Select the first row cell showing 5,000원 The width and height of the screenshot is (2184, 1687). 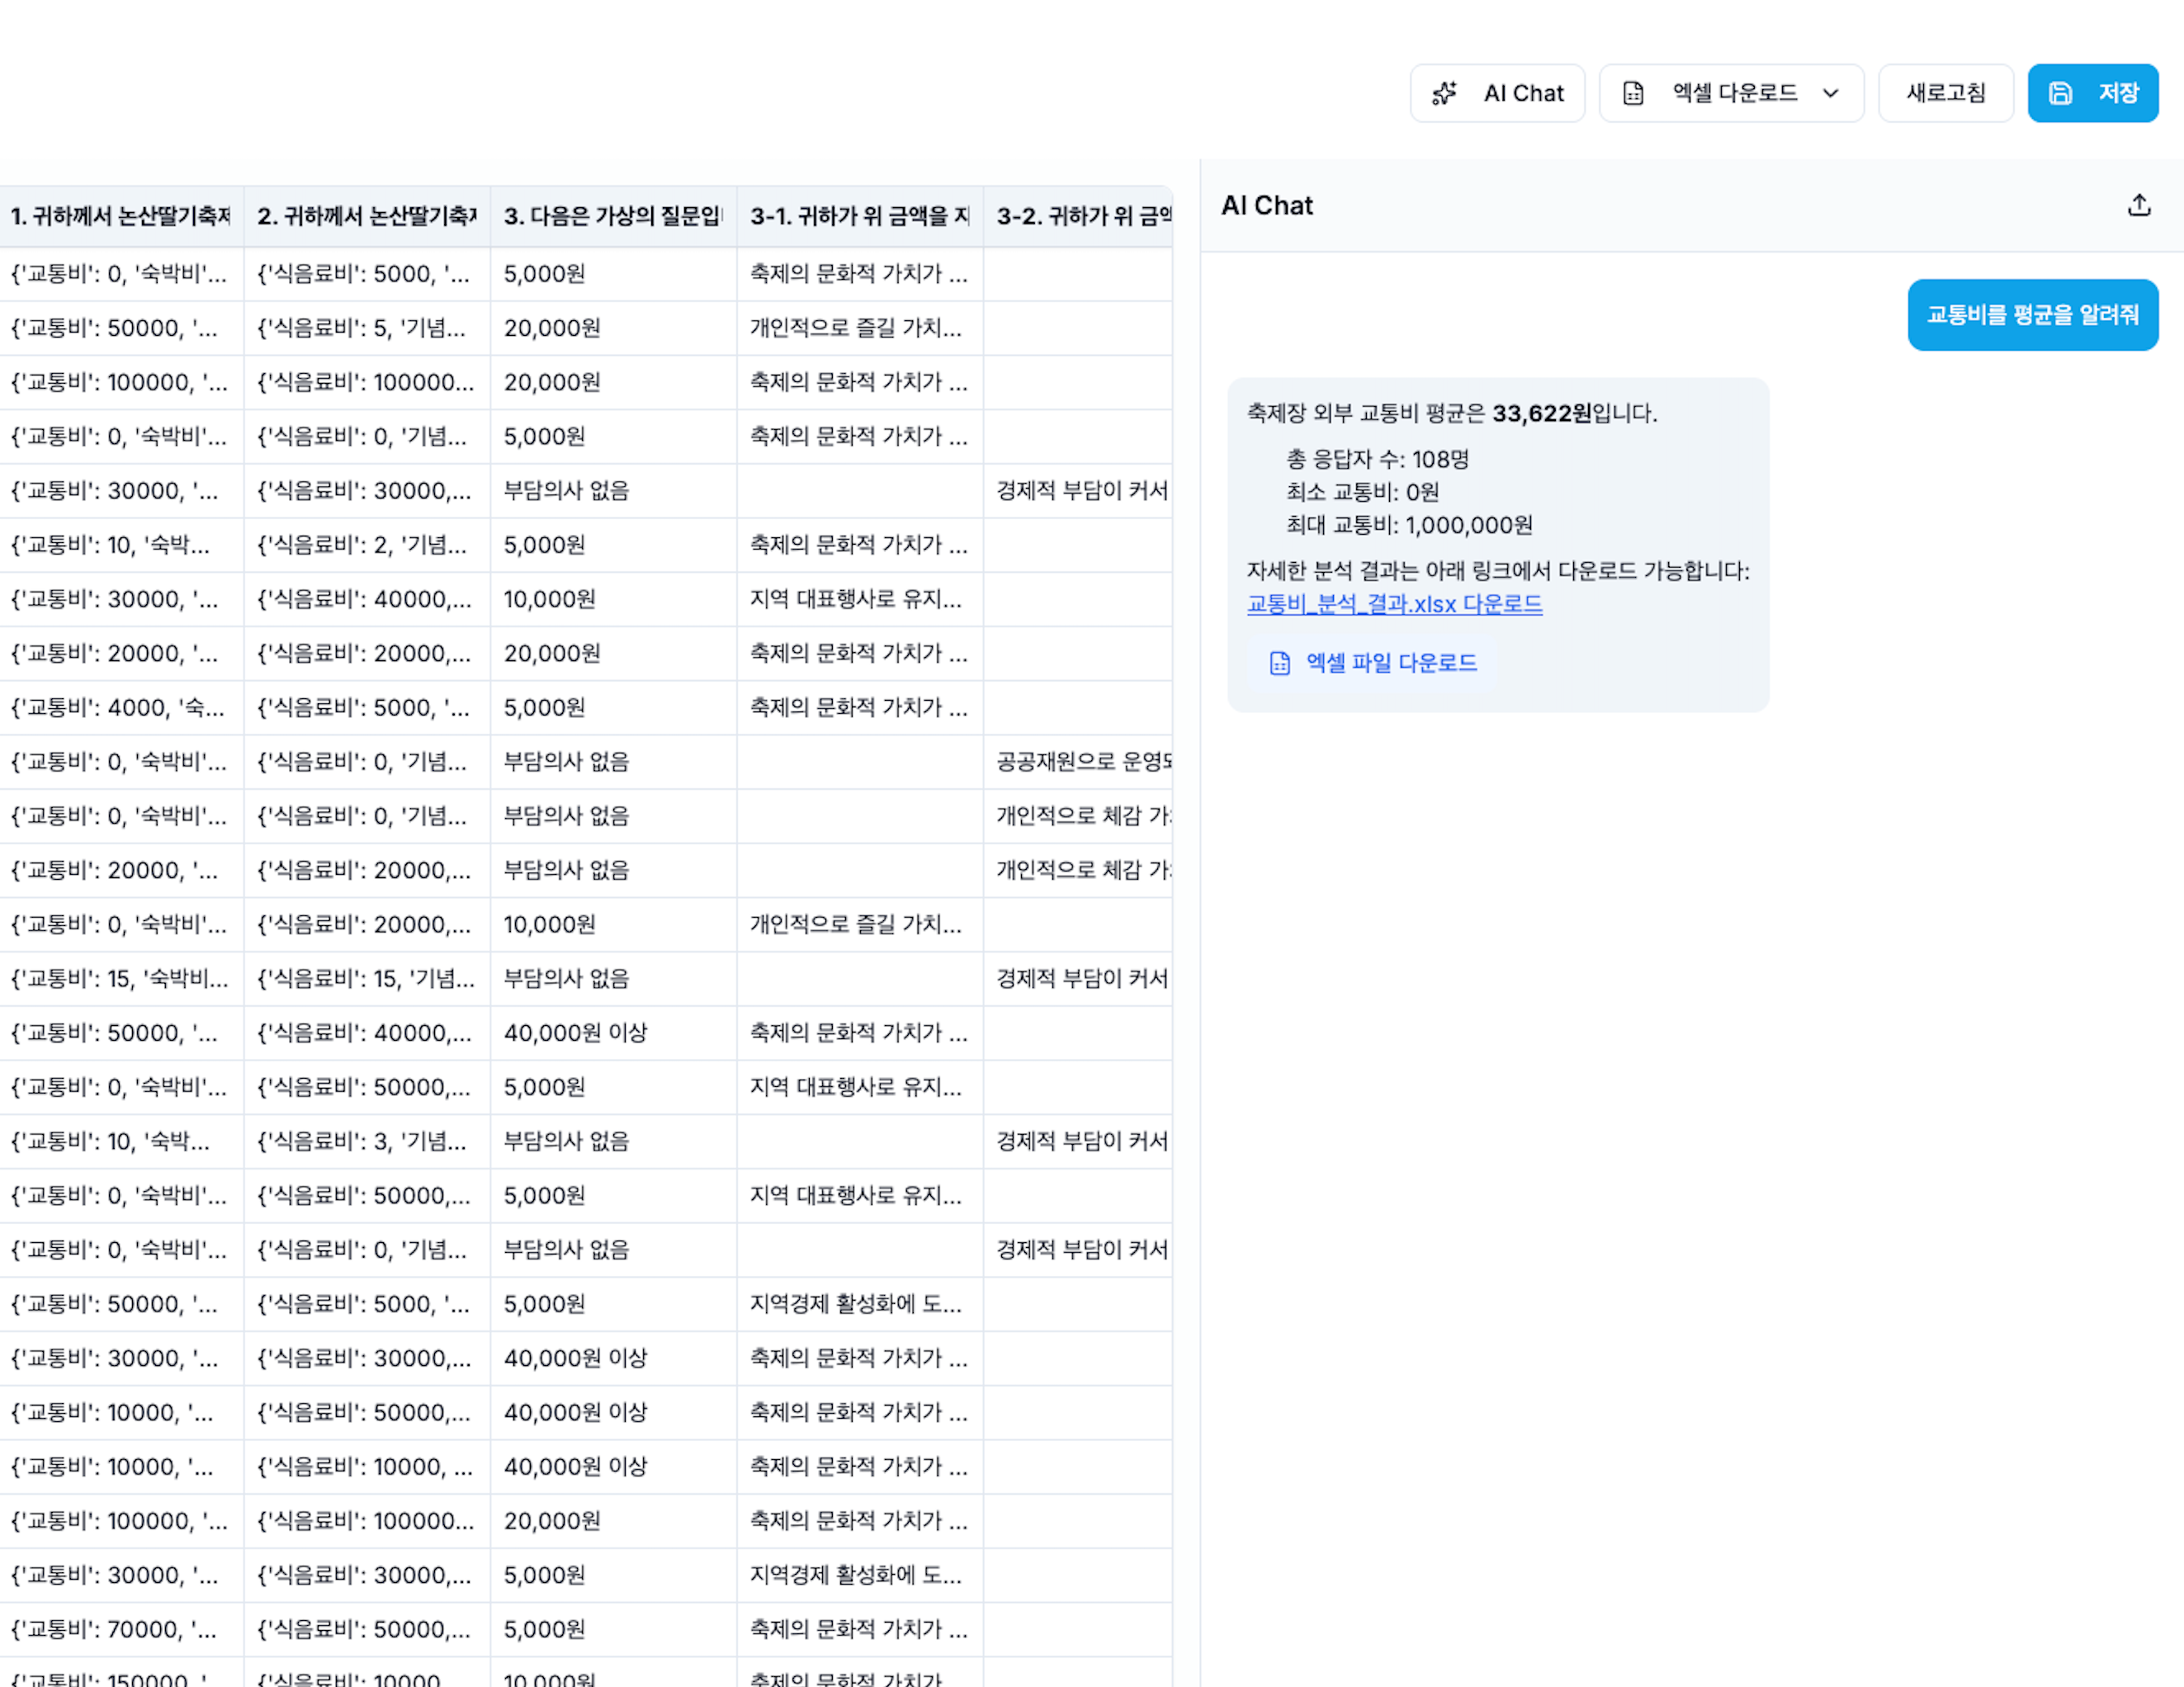tap(545, 274)
